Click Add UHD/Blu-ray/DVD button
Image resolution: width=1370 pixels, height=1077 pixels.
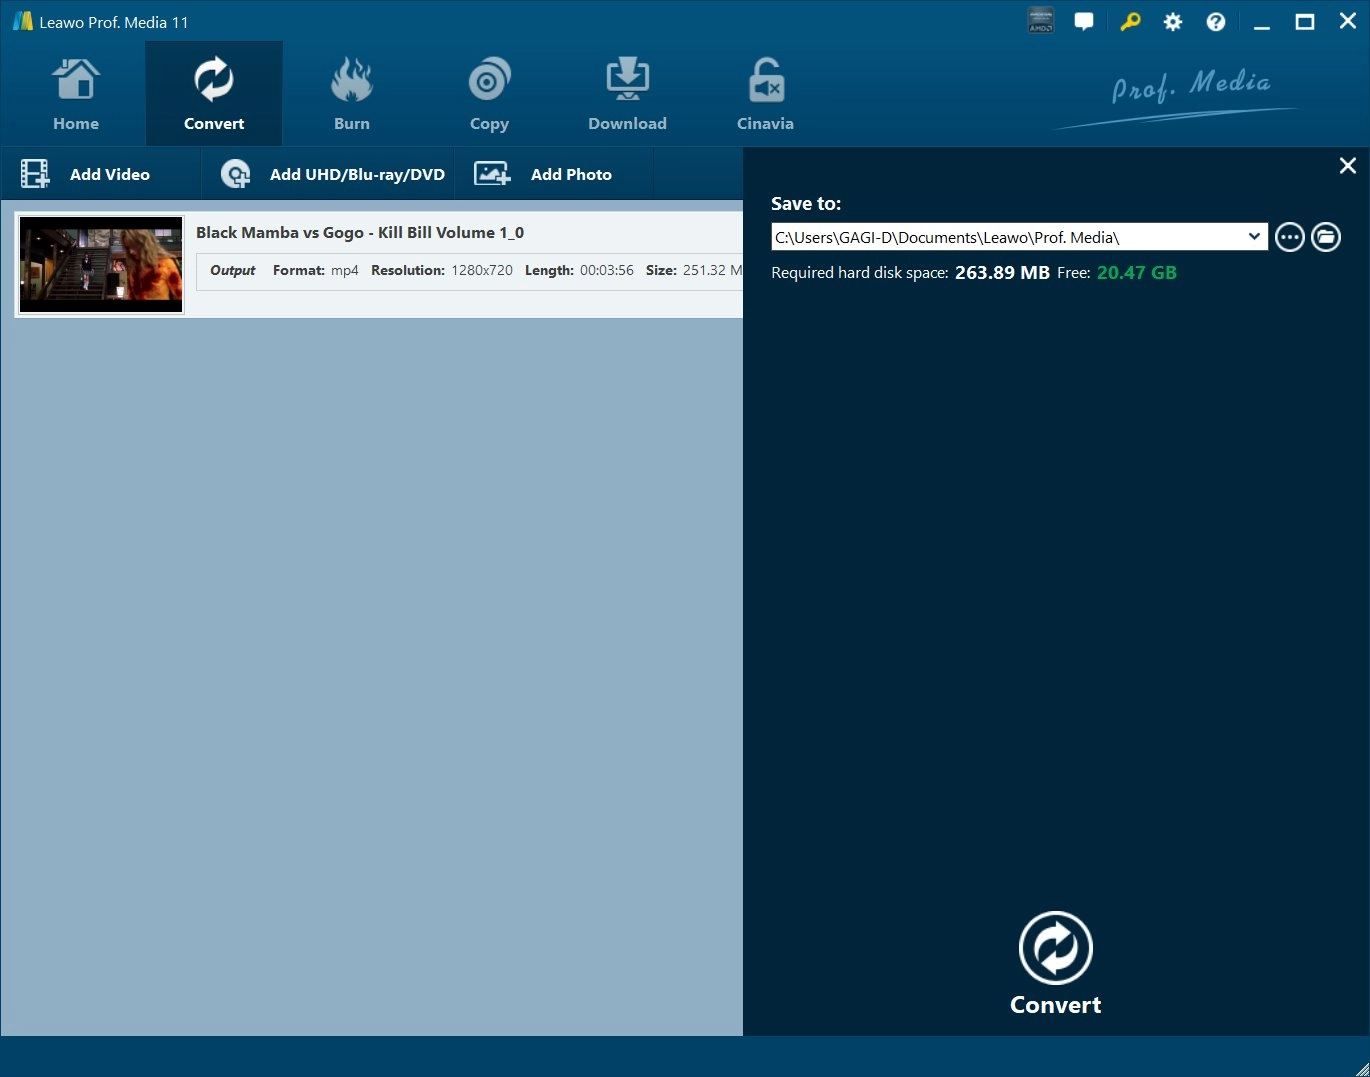coord(333,174)
